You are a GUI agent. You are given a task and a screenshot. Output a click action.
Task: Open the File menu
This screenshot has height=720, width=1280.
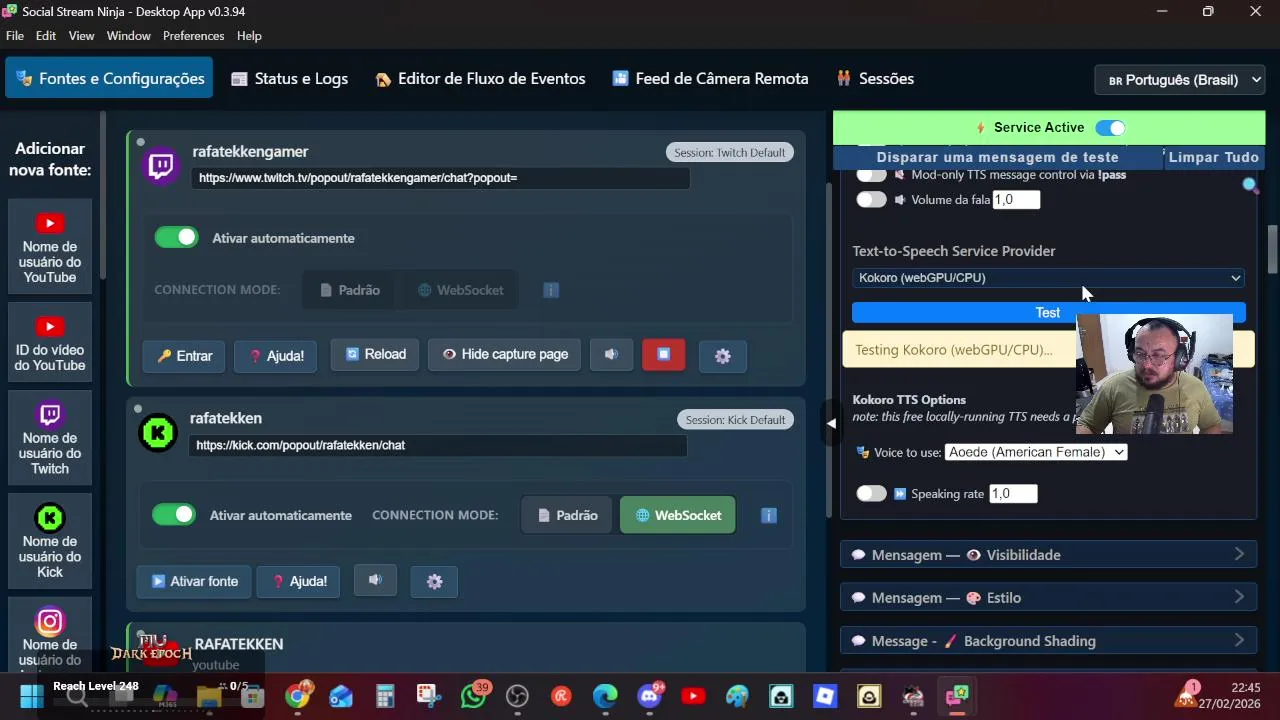click(15, 36)
